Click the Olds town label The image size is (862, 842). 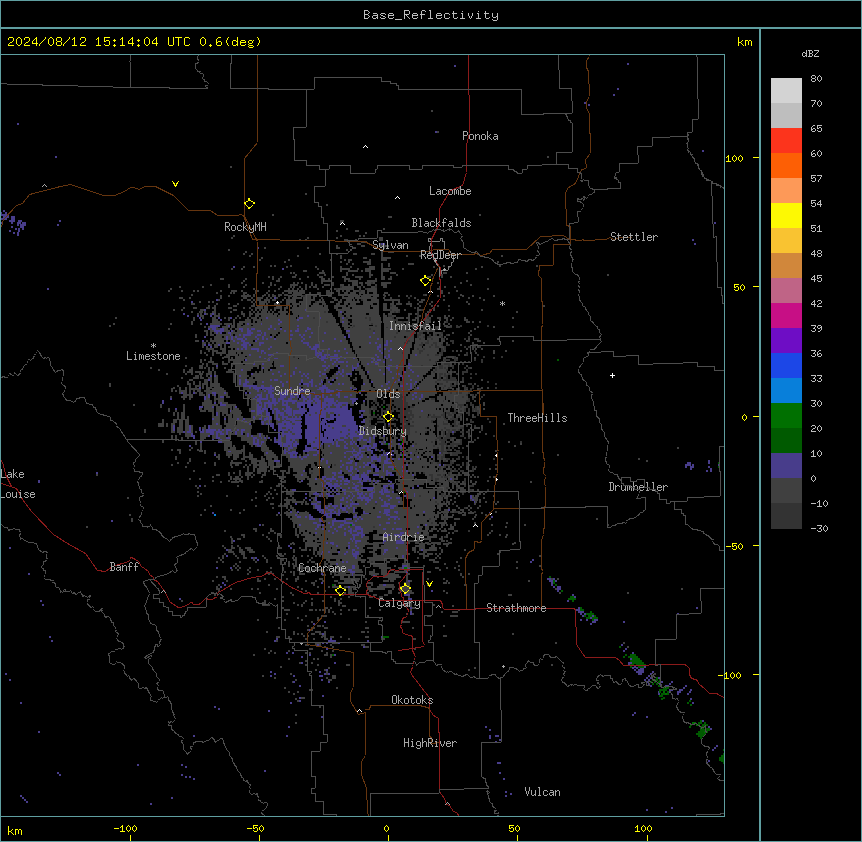[388, 394]
